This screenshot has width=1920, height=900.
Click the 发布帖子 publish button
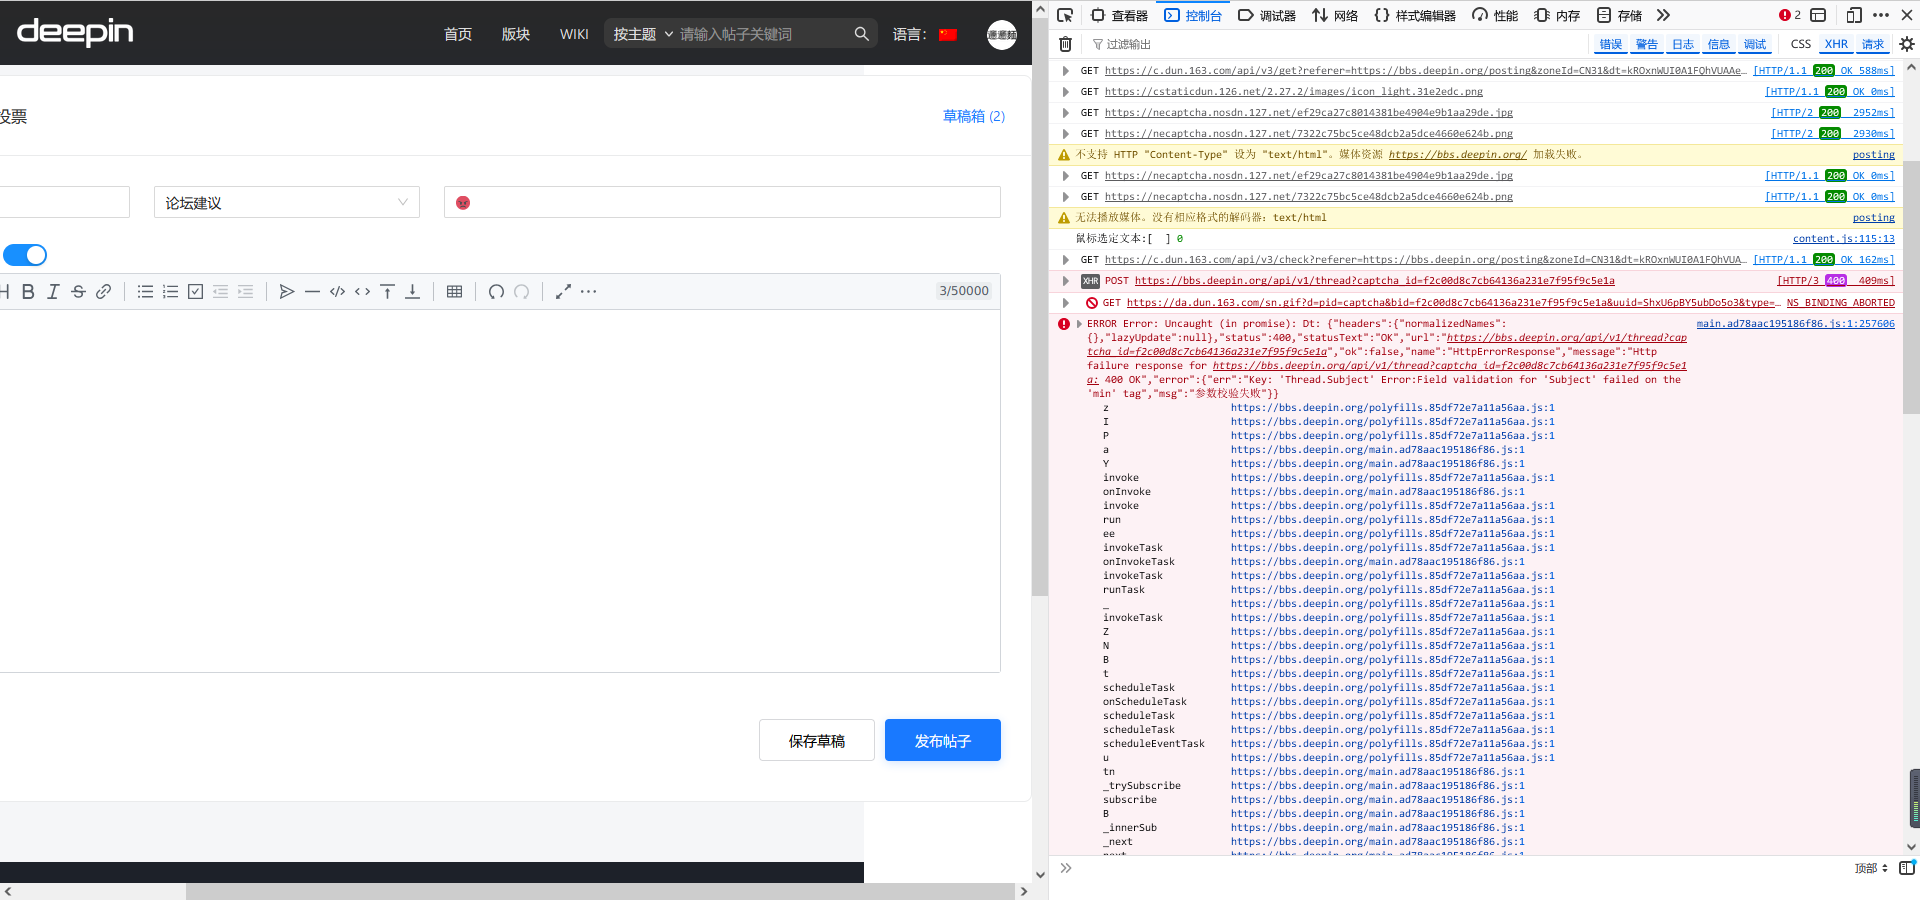tap(943, 740)
